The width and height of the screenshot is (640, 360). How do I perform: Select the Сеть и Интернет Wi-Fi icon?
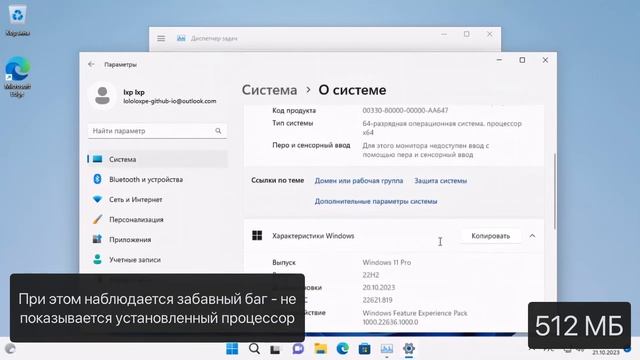click(x=97, y=199)
